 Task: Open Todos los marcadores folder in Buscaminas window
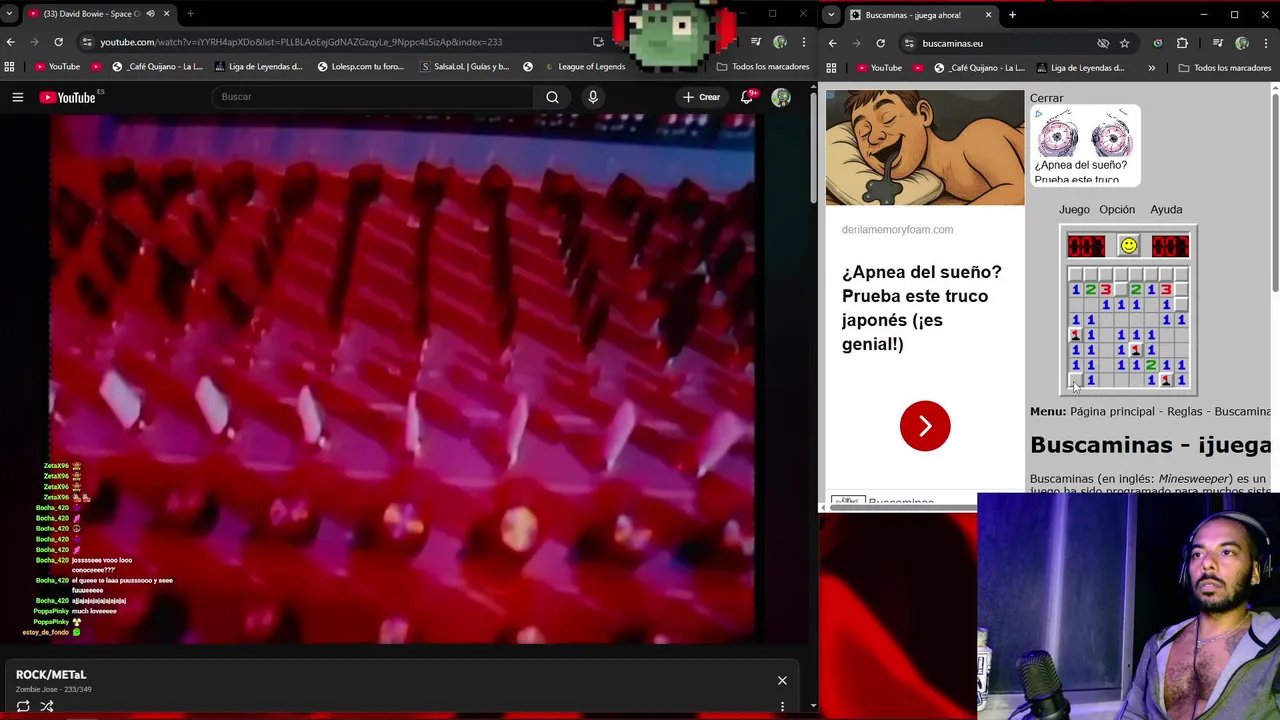[1224, 68]
